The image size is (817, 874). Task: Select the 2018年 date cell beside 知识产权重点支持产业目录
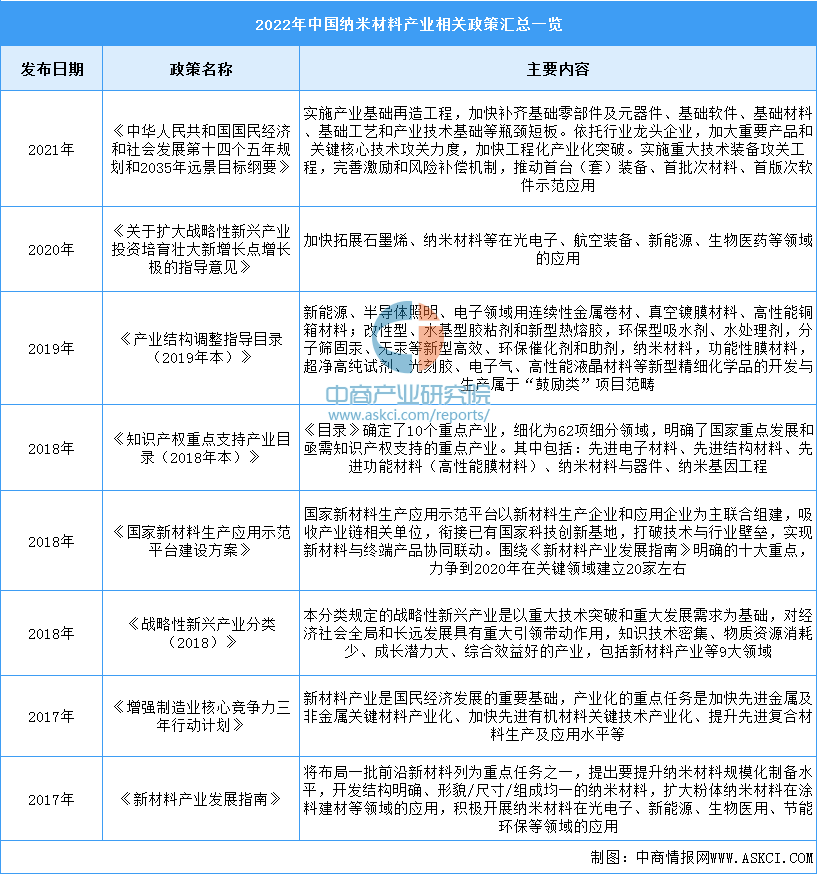point(51,448)
